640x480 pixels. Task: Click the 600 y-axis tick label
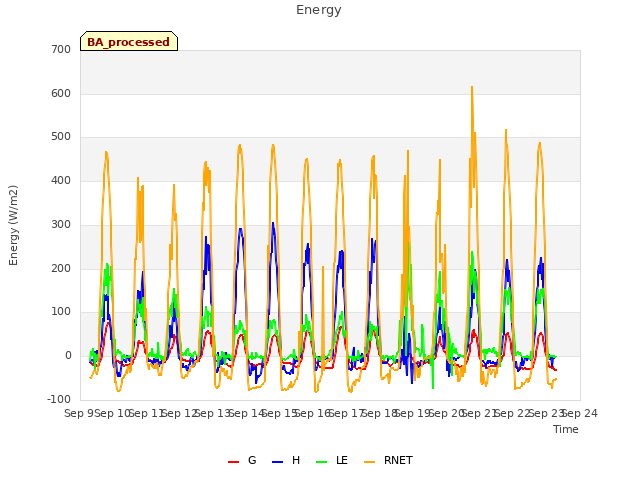[x=61, y=93]
